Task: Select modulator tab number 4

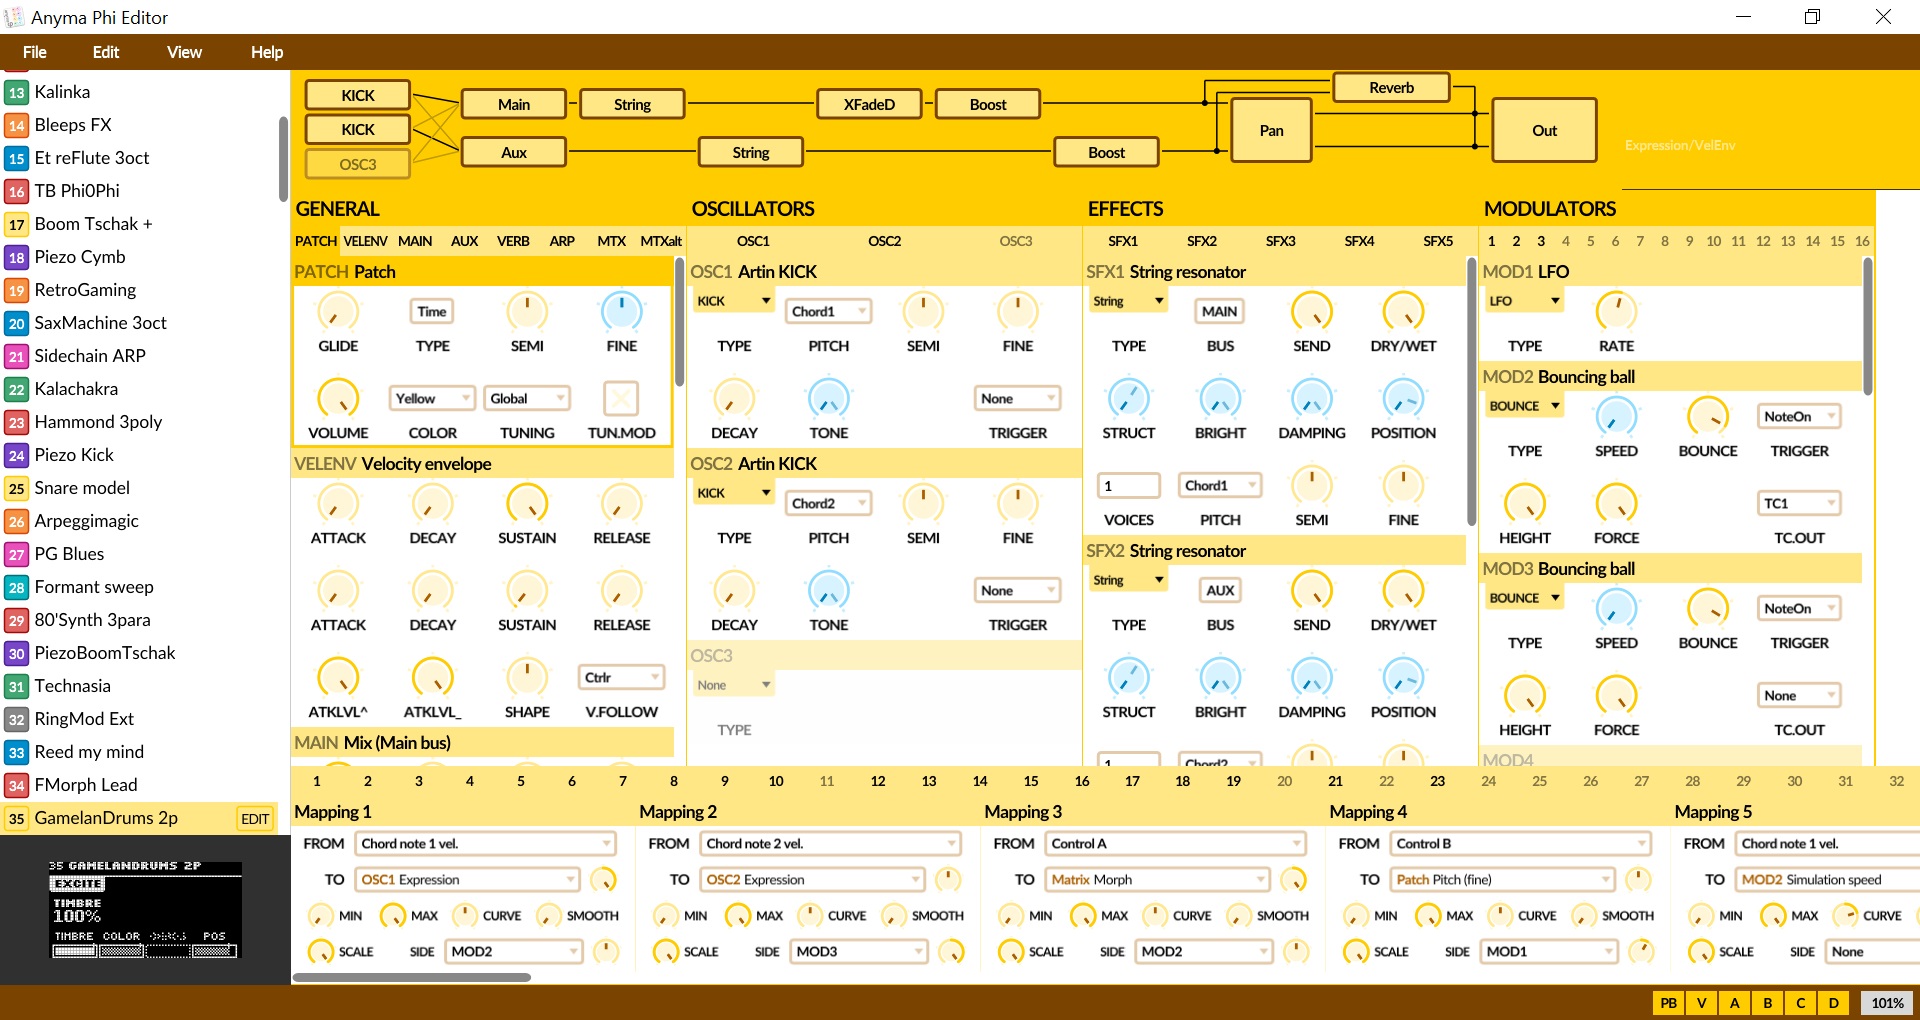Action: click(1565, 241)
